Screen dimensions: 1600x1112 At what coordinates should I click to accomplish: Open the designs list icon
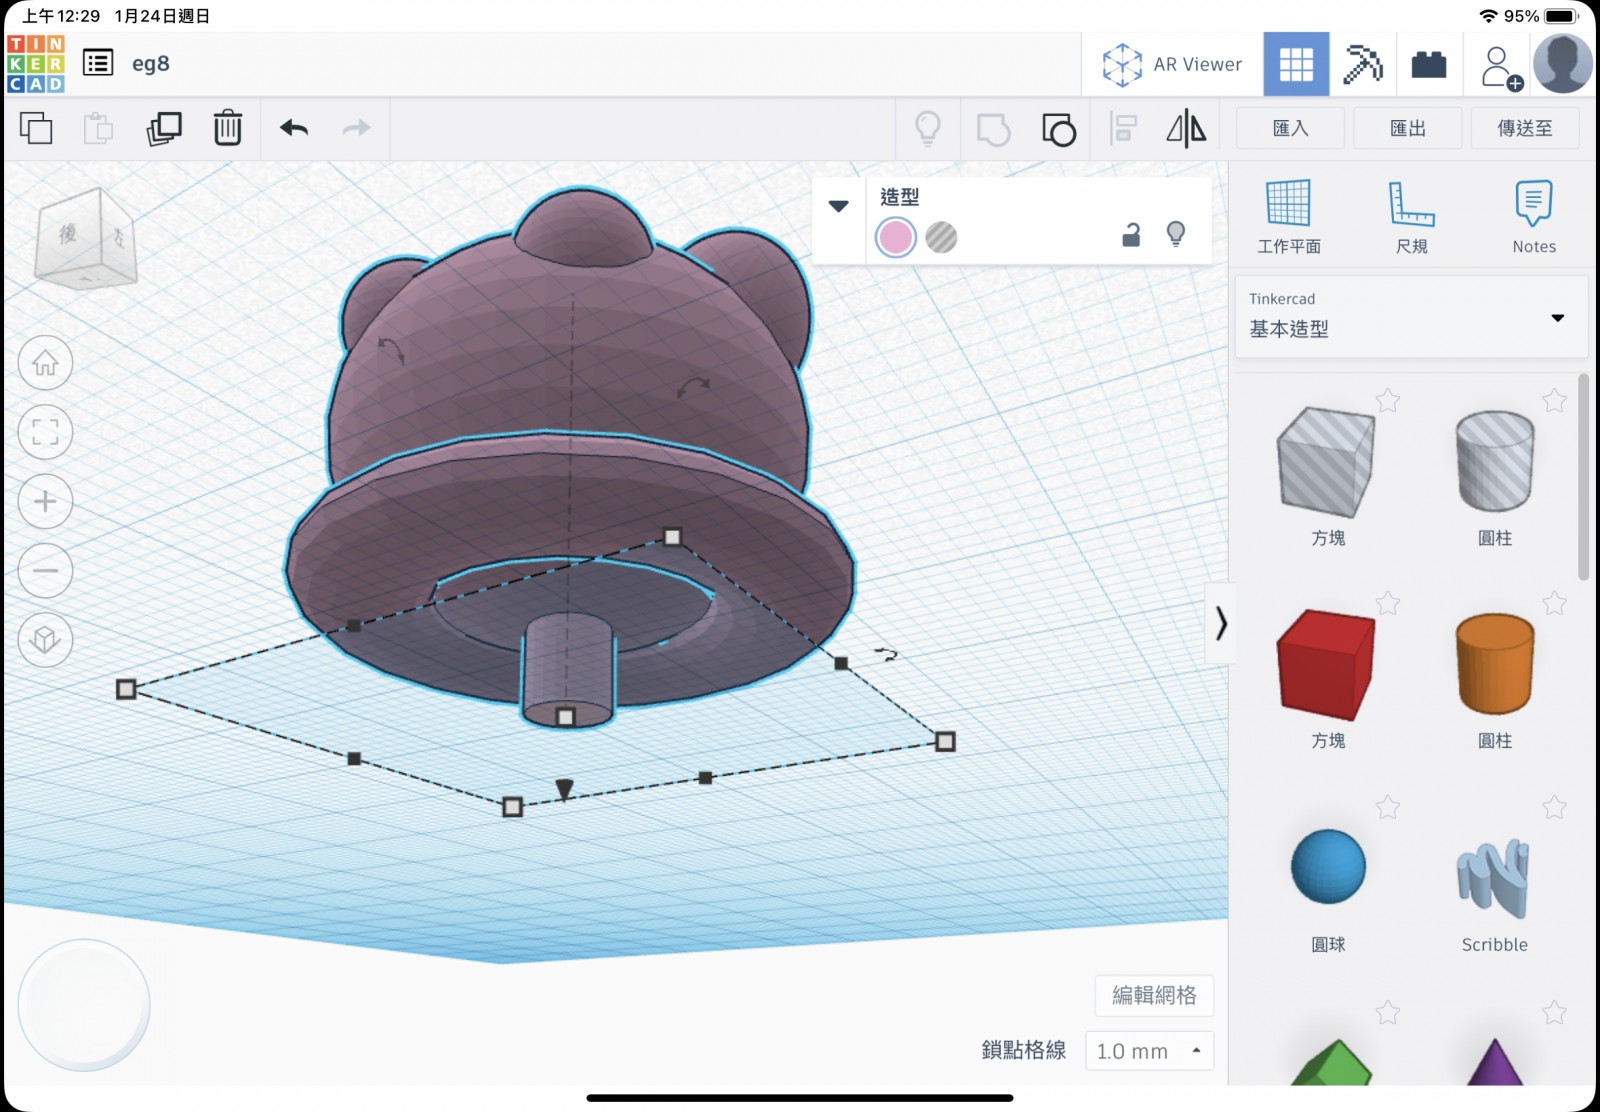tap(98, 64)
